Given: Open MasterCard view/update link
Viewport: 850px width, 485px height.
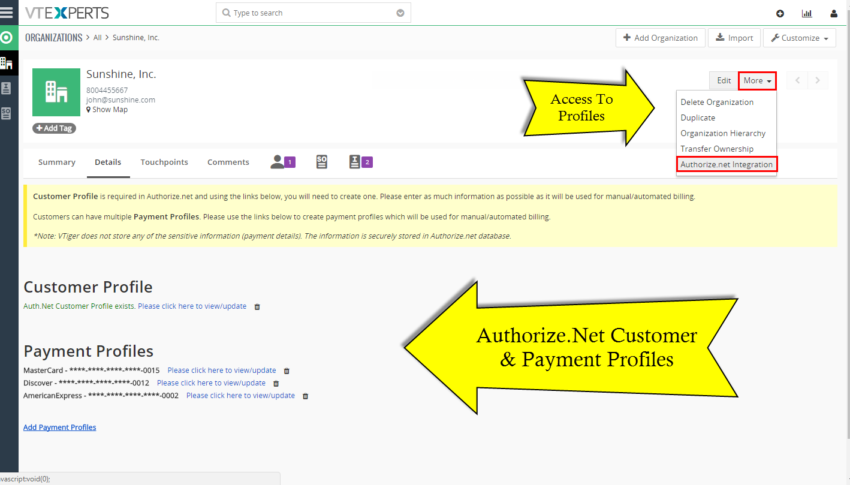Looking at the screenshot, I should [222, 370].
